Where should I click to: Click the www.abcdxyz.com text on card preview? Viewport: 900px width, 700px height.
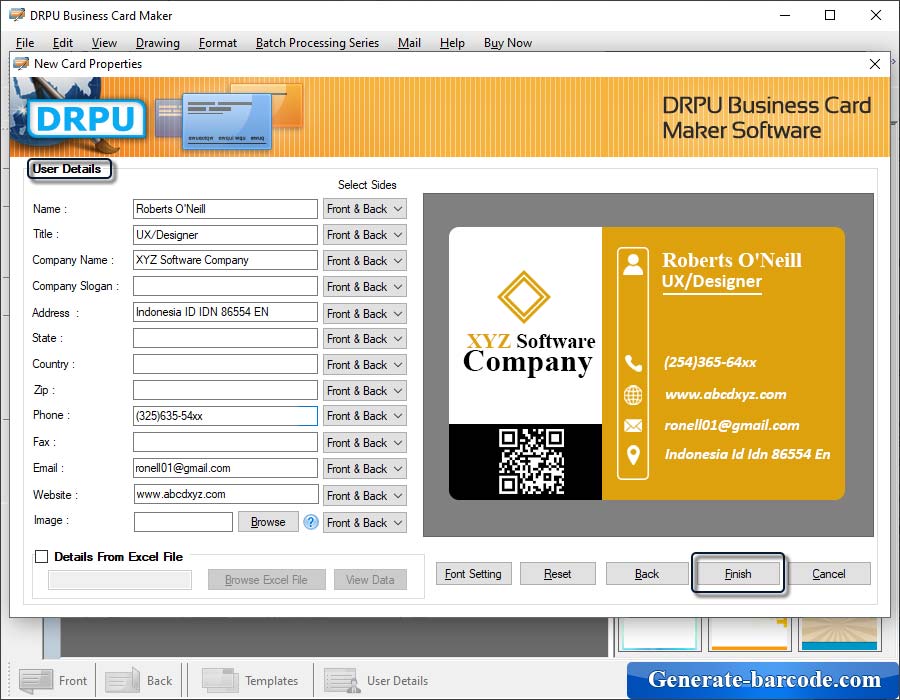(726, 395)
